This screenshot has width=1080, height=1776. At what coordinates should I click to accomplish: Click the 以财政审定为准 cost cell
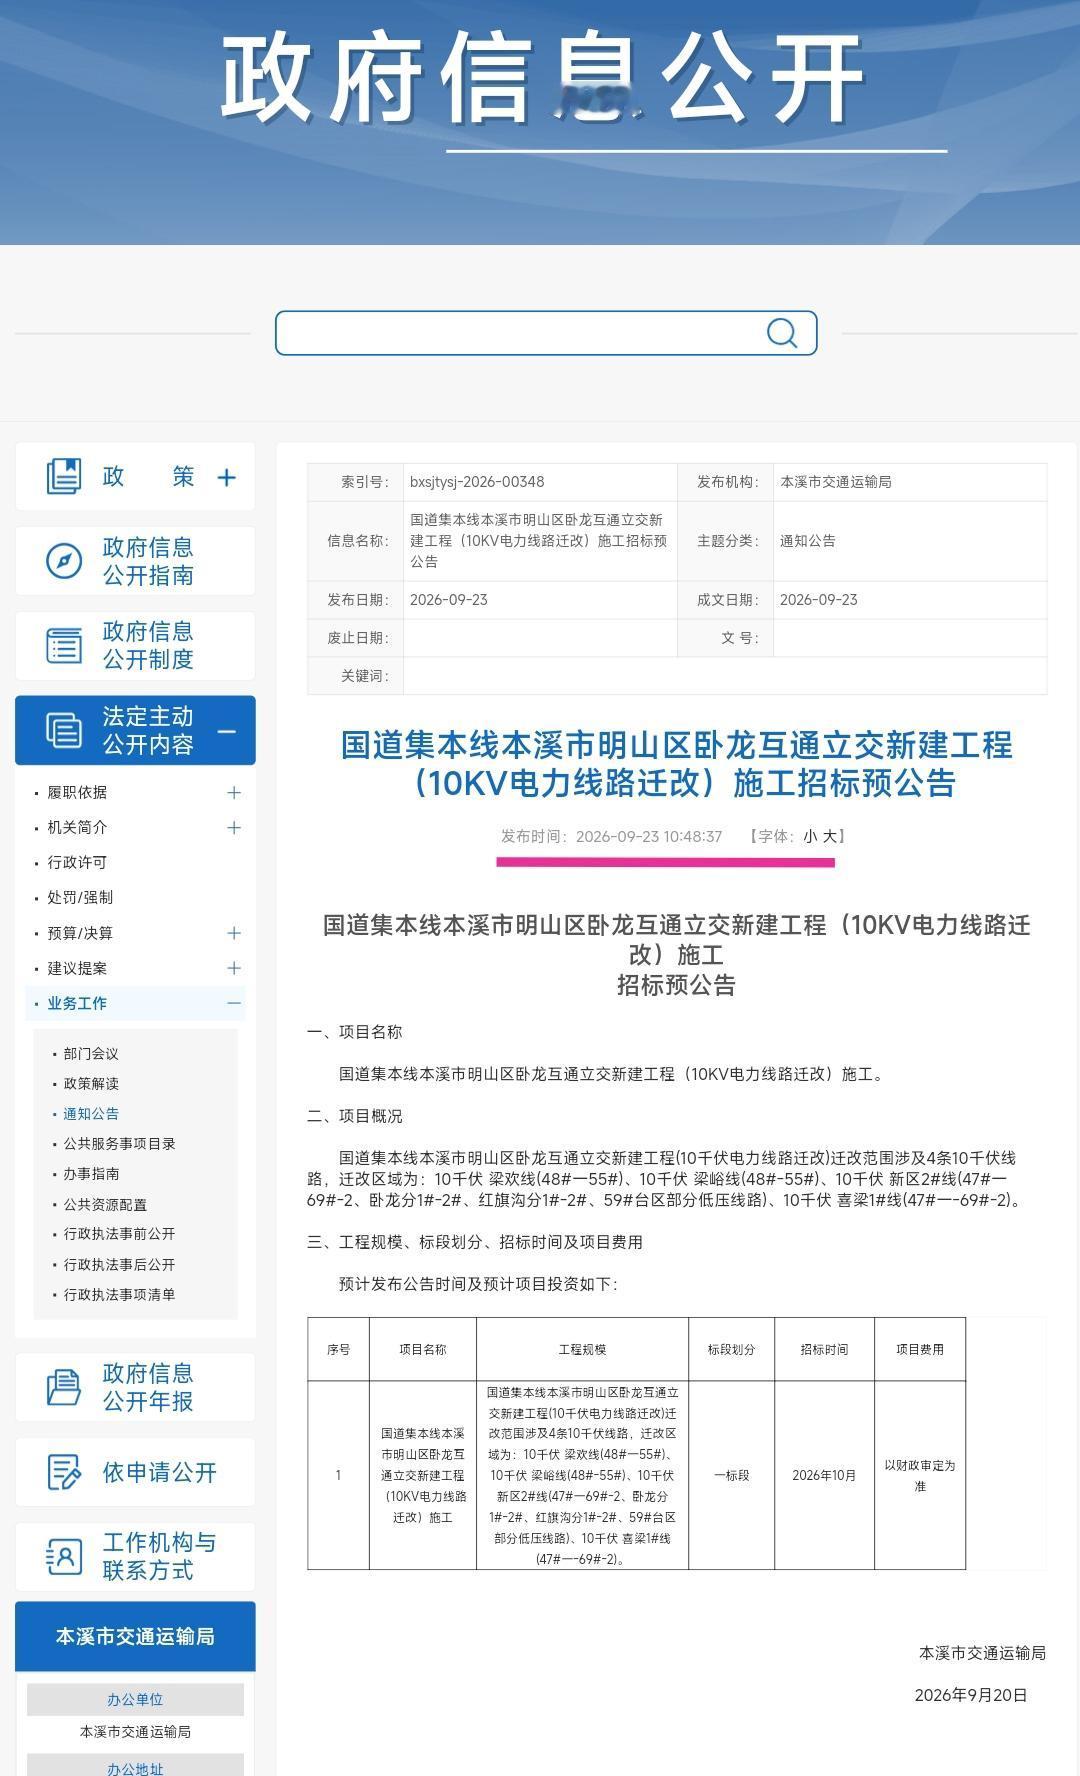point(920,1475)
